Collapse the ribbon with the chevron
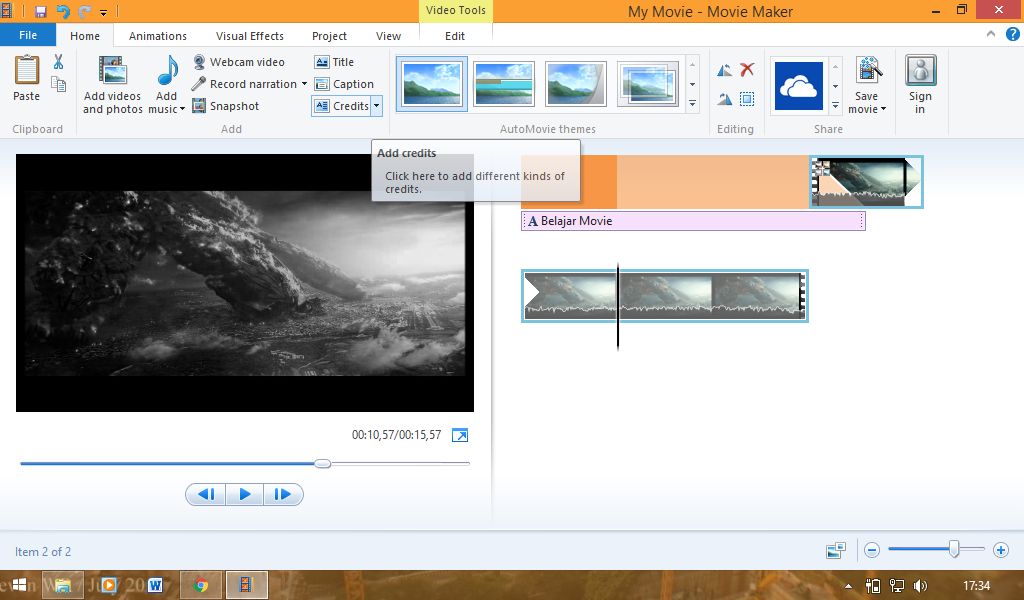 tap(991, 34)
